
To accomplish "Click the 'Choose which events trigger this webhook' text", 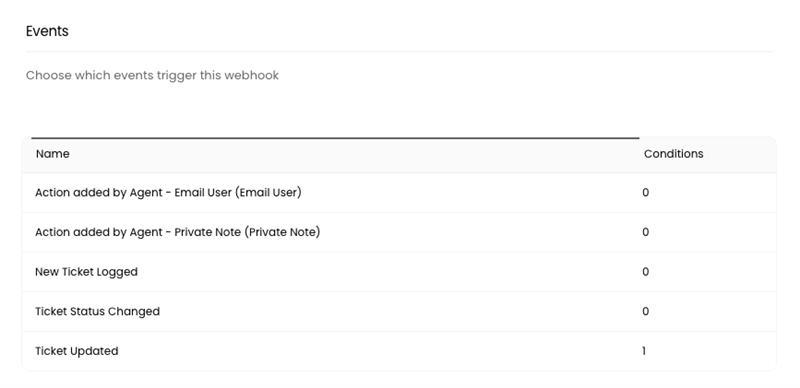I will (152, 76).
